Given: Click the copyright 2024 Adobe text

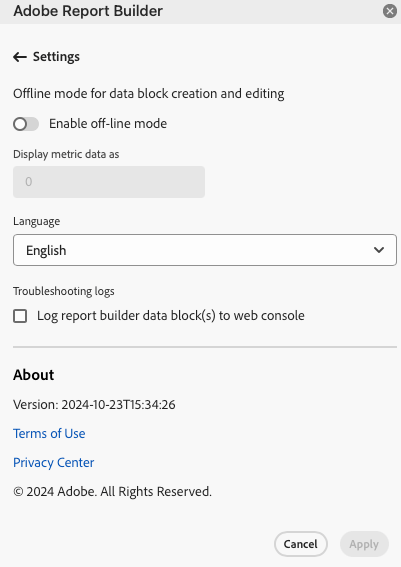Looking at the screenshot, I should tap(112, 491).
